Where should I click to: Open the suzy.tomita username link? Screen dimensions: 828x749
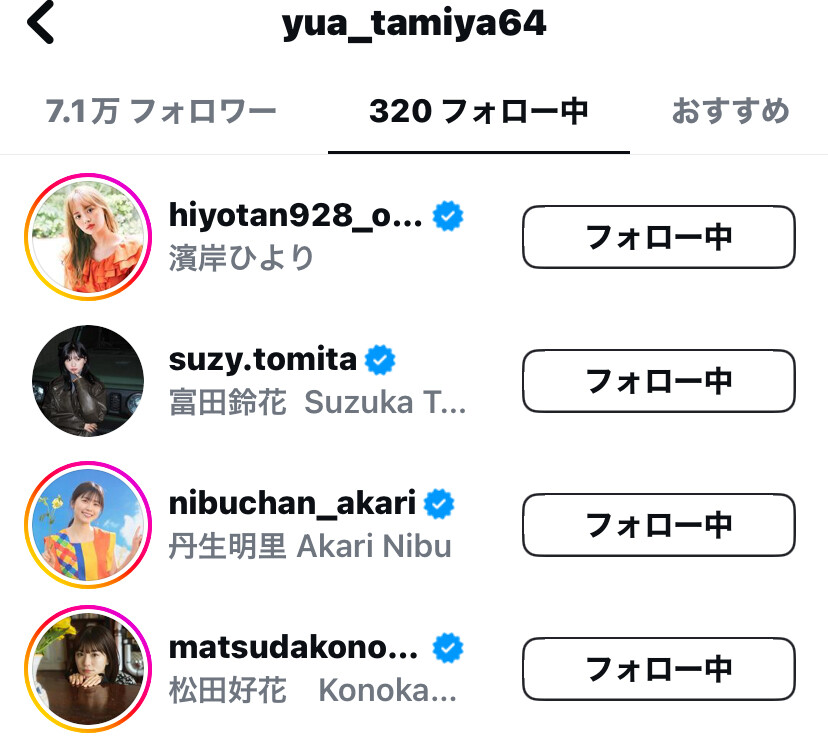(x=262, y=360)
